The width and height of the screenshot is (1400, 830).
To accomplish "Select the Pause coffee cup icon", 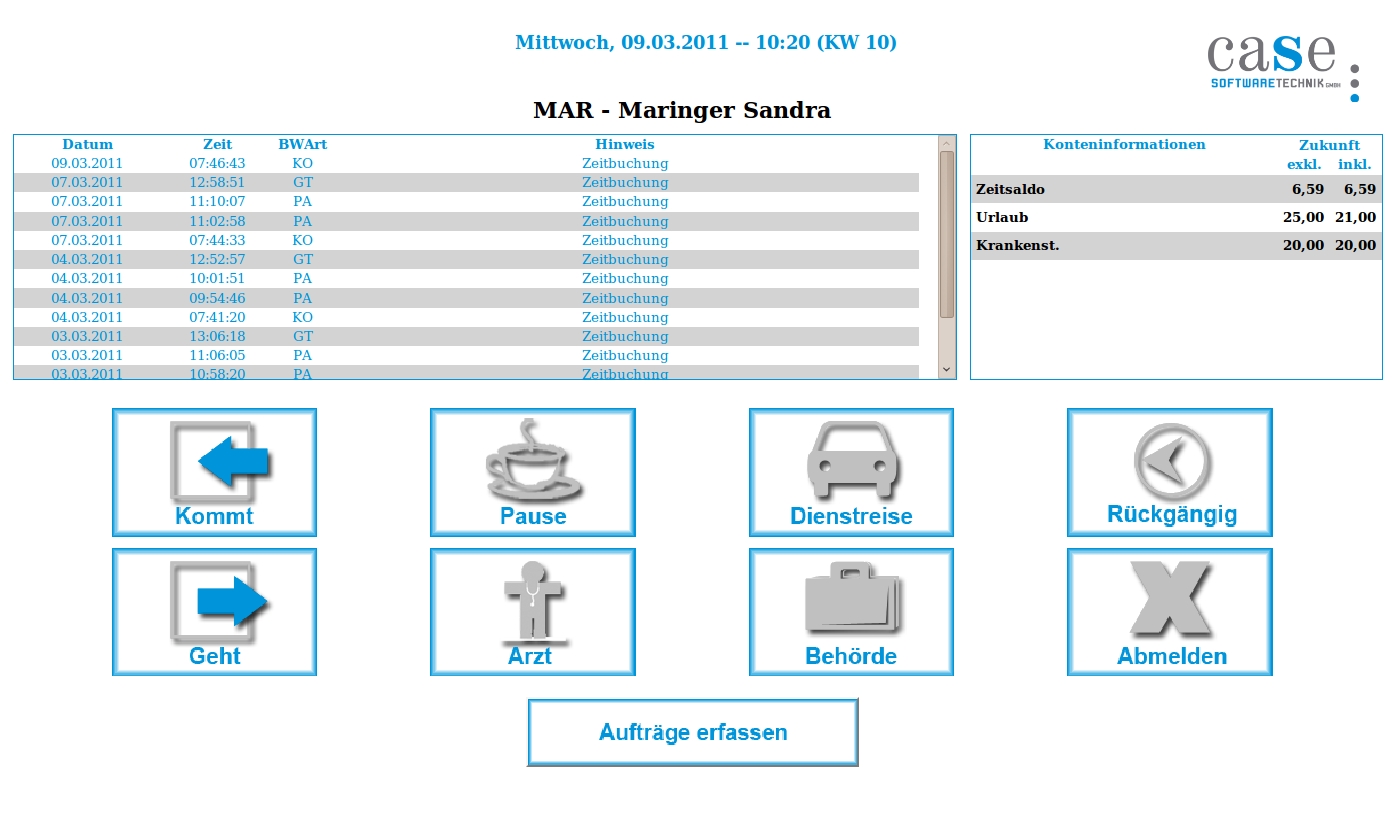I will [x=533, y=460].
